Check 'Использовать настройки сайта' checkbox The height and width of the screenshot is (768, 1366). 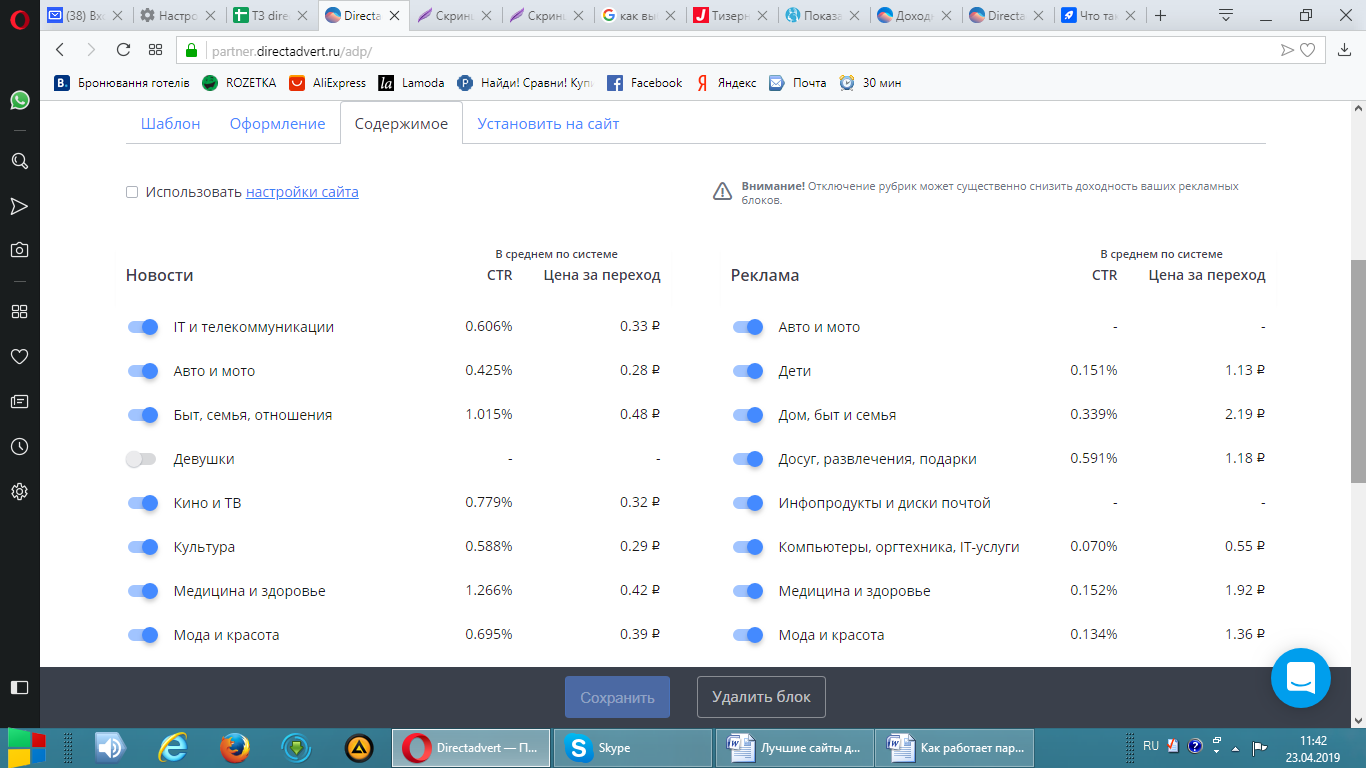(132, 192)
